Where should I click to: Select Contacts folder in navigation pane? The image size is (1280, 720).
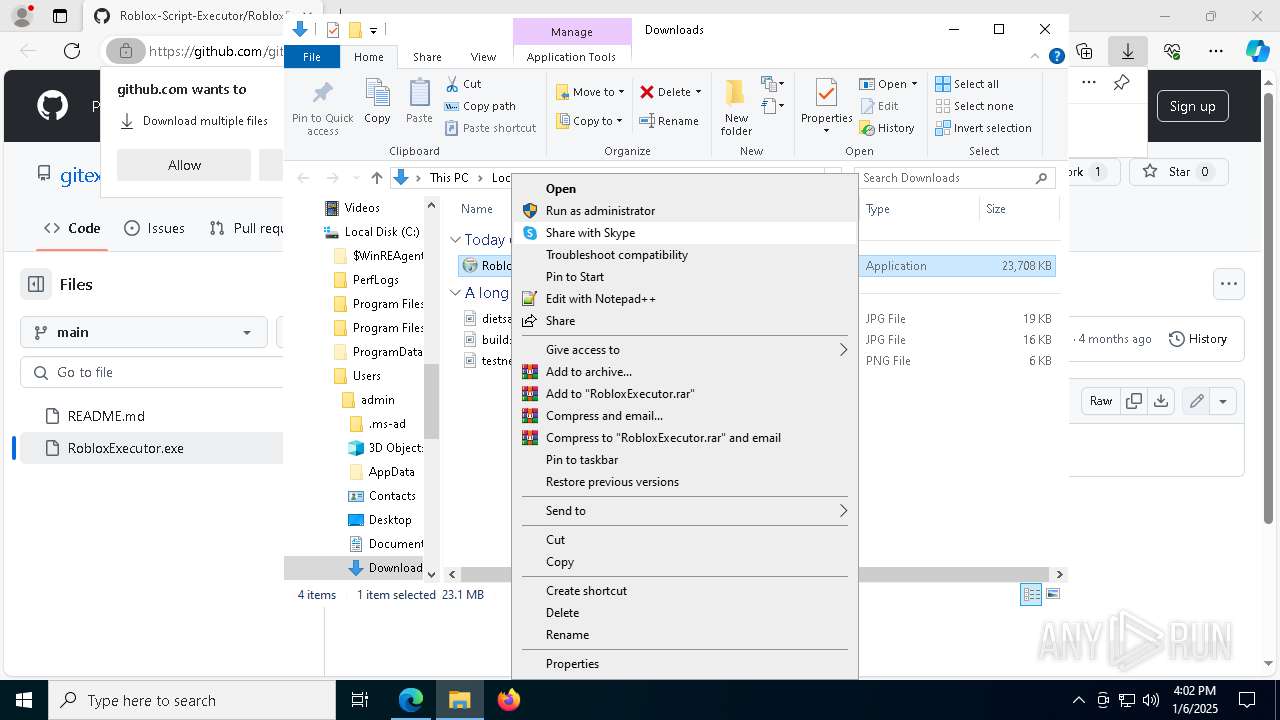click(x=392, y=496)
